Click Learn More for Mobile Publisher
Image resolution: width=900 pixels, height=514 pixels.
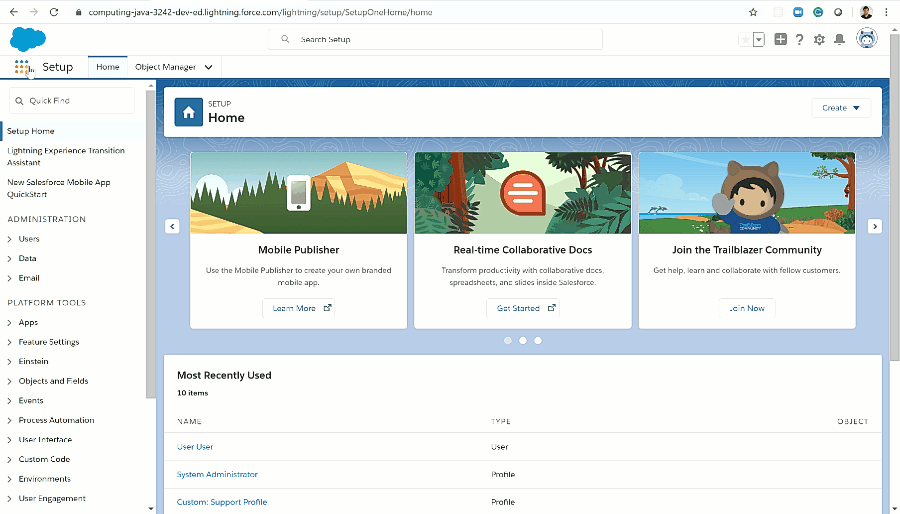click(x=298, y=308)
